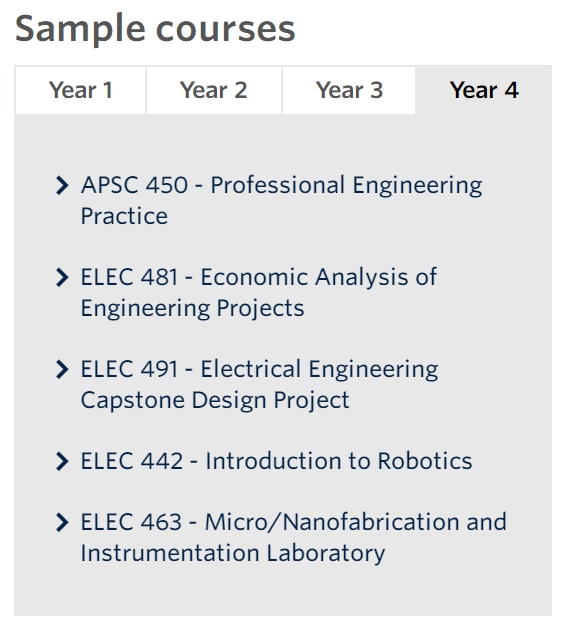Click the Capstone Design Project text line
This screenshot has width=565, height=625.
click(x=215, y=400)
